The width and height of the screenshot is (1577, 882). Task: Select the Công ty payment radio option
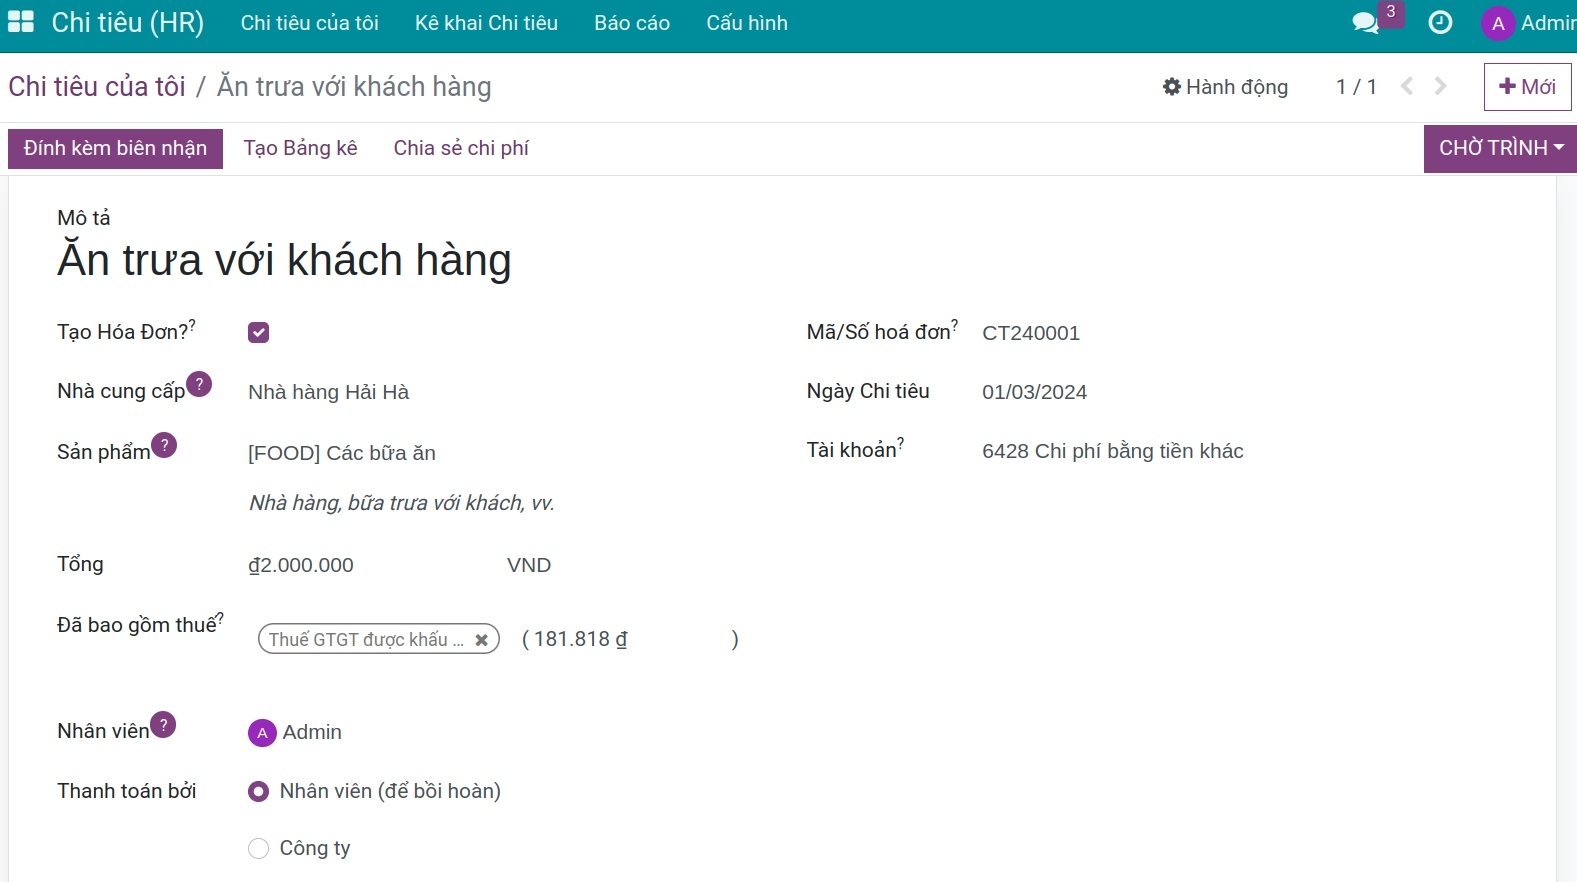click(258, 849)
